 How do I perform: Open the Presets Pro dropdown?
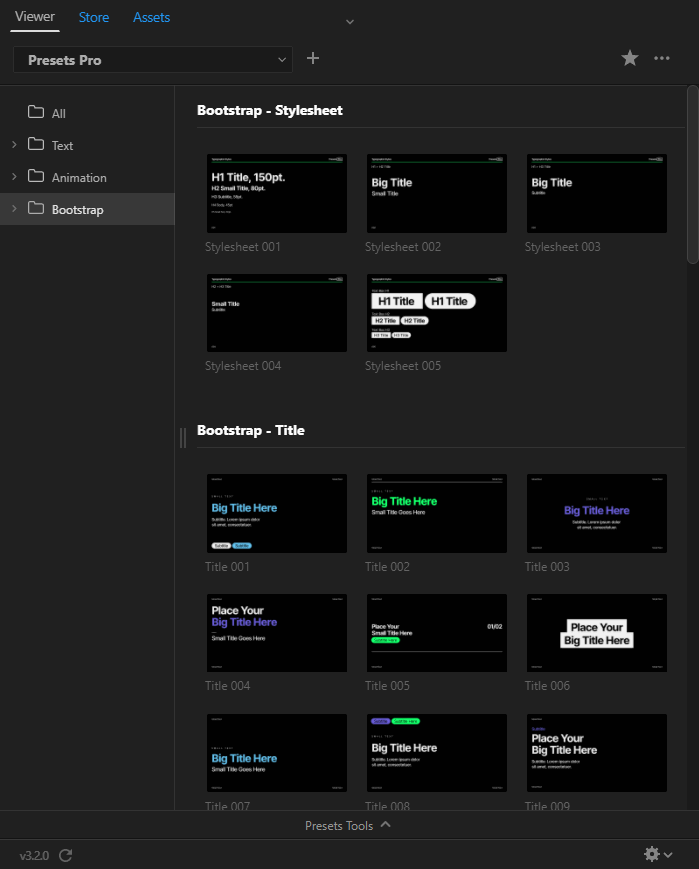tap(153, 60)
